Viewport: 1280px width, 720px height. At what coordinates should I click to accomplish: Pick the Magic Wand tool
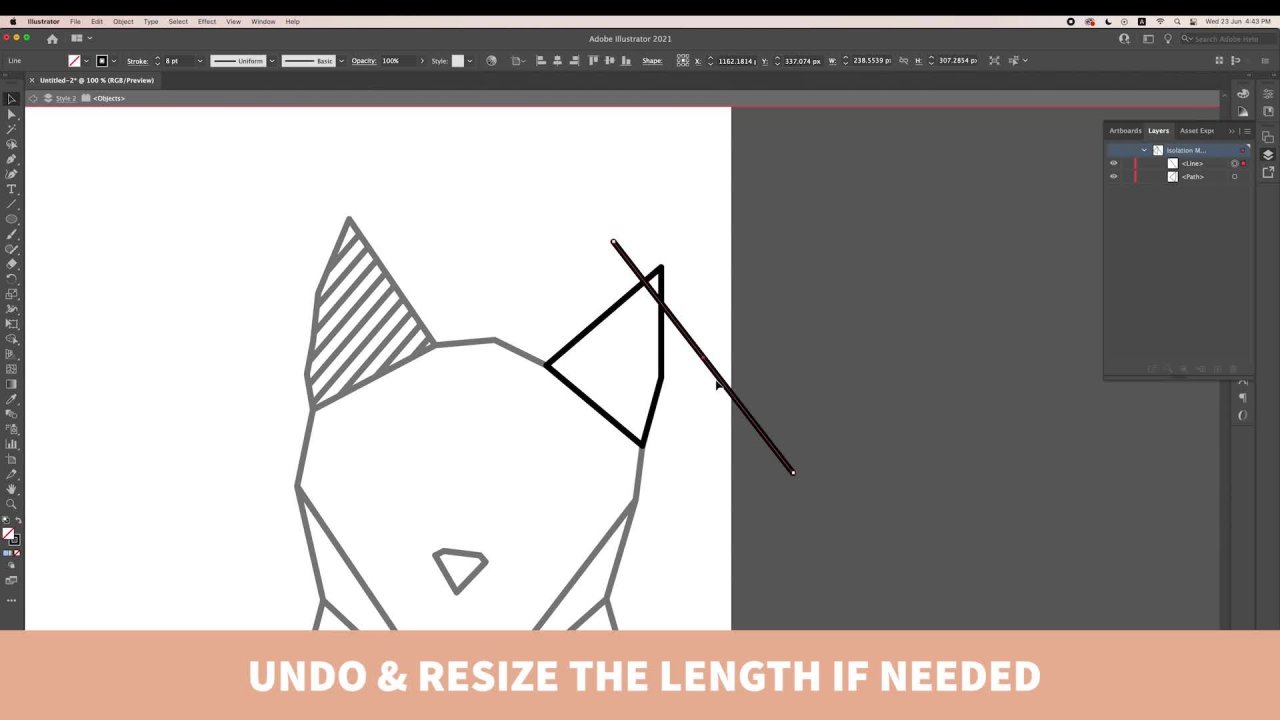click(11, 129)
